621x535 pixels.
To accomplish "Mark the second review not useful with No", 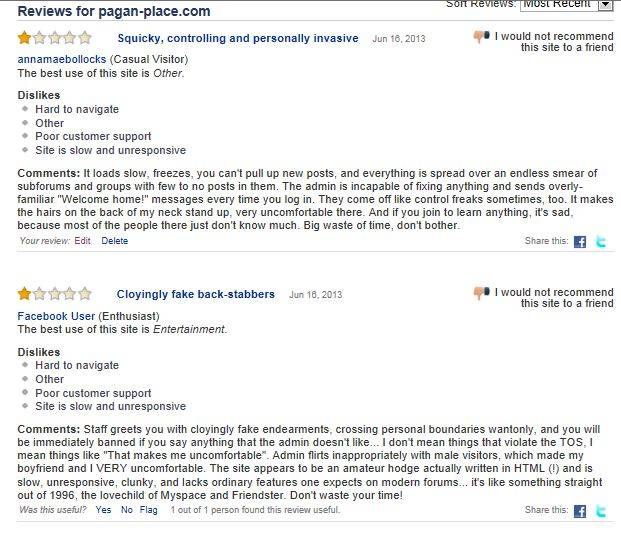I will (127, 510).
